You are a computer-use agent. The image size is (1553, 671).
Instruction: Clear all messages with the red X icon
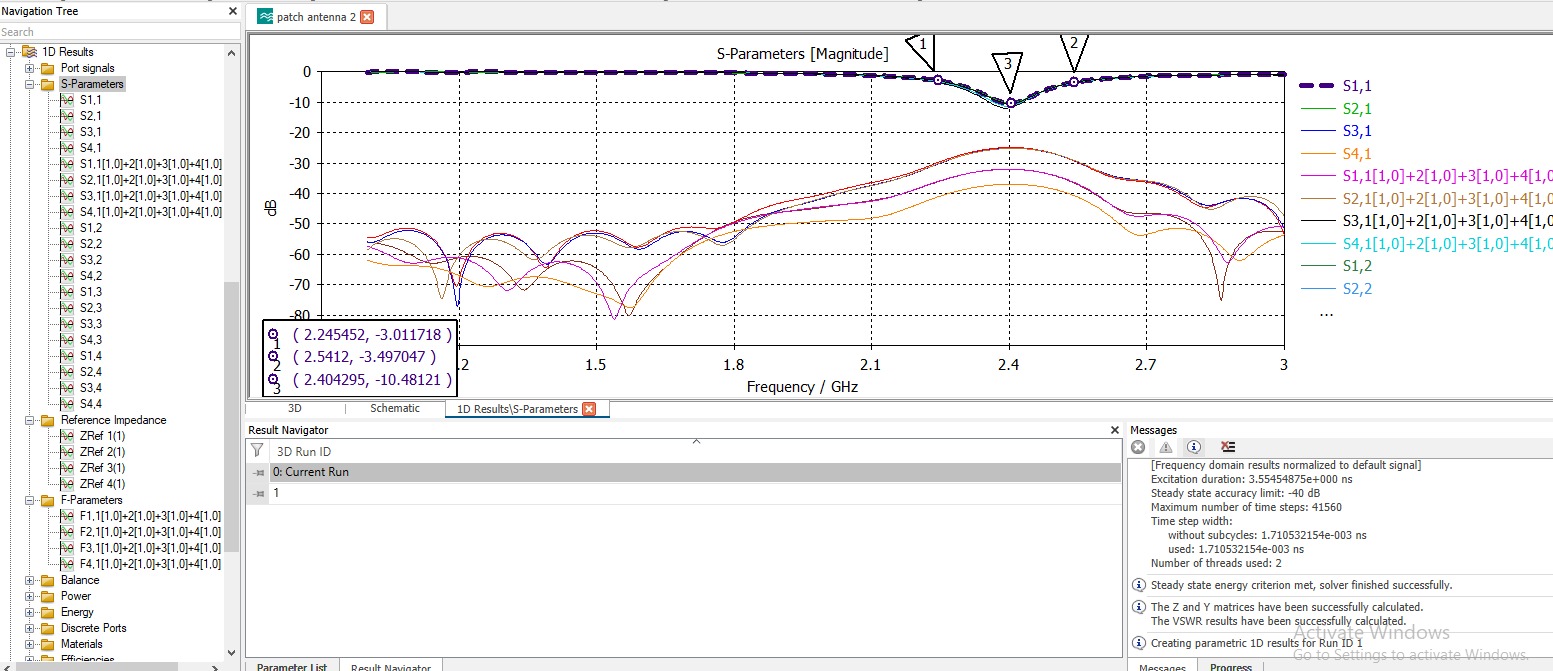tap(1228, 447)
